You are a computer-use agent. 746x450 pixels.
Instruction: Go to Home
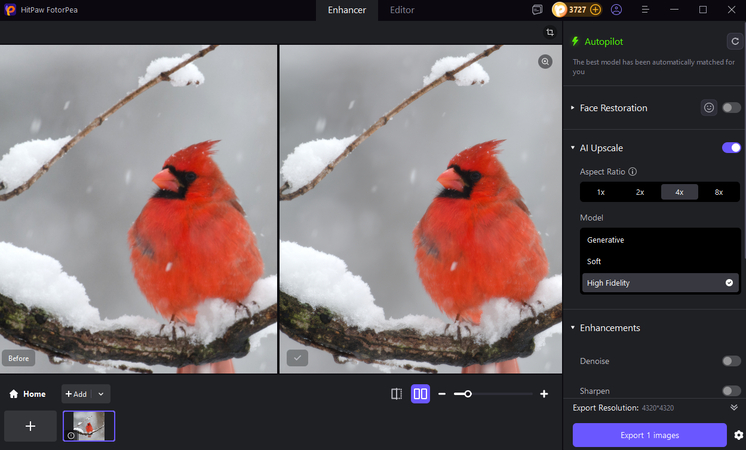coord(28,394)
